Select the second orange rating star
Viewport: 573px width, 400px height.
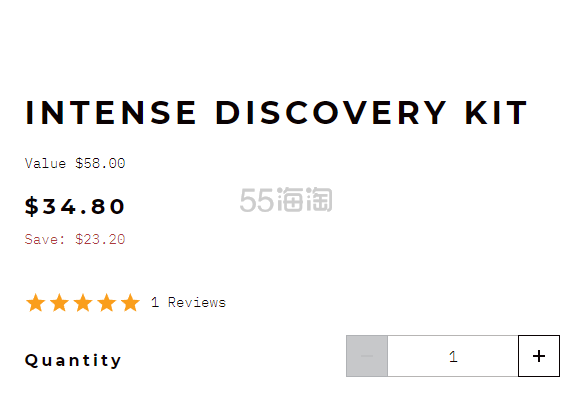click(x=59, y=303)
